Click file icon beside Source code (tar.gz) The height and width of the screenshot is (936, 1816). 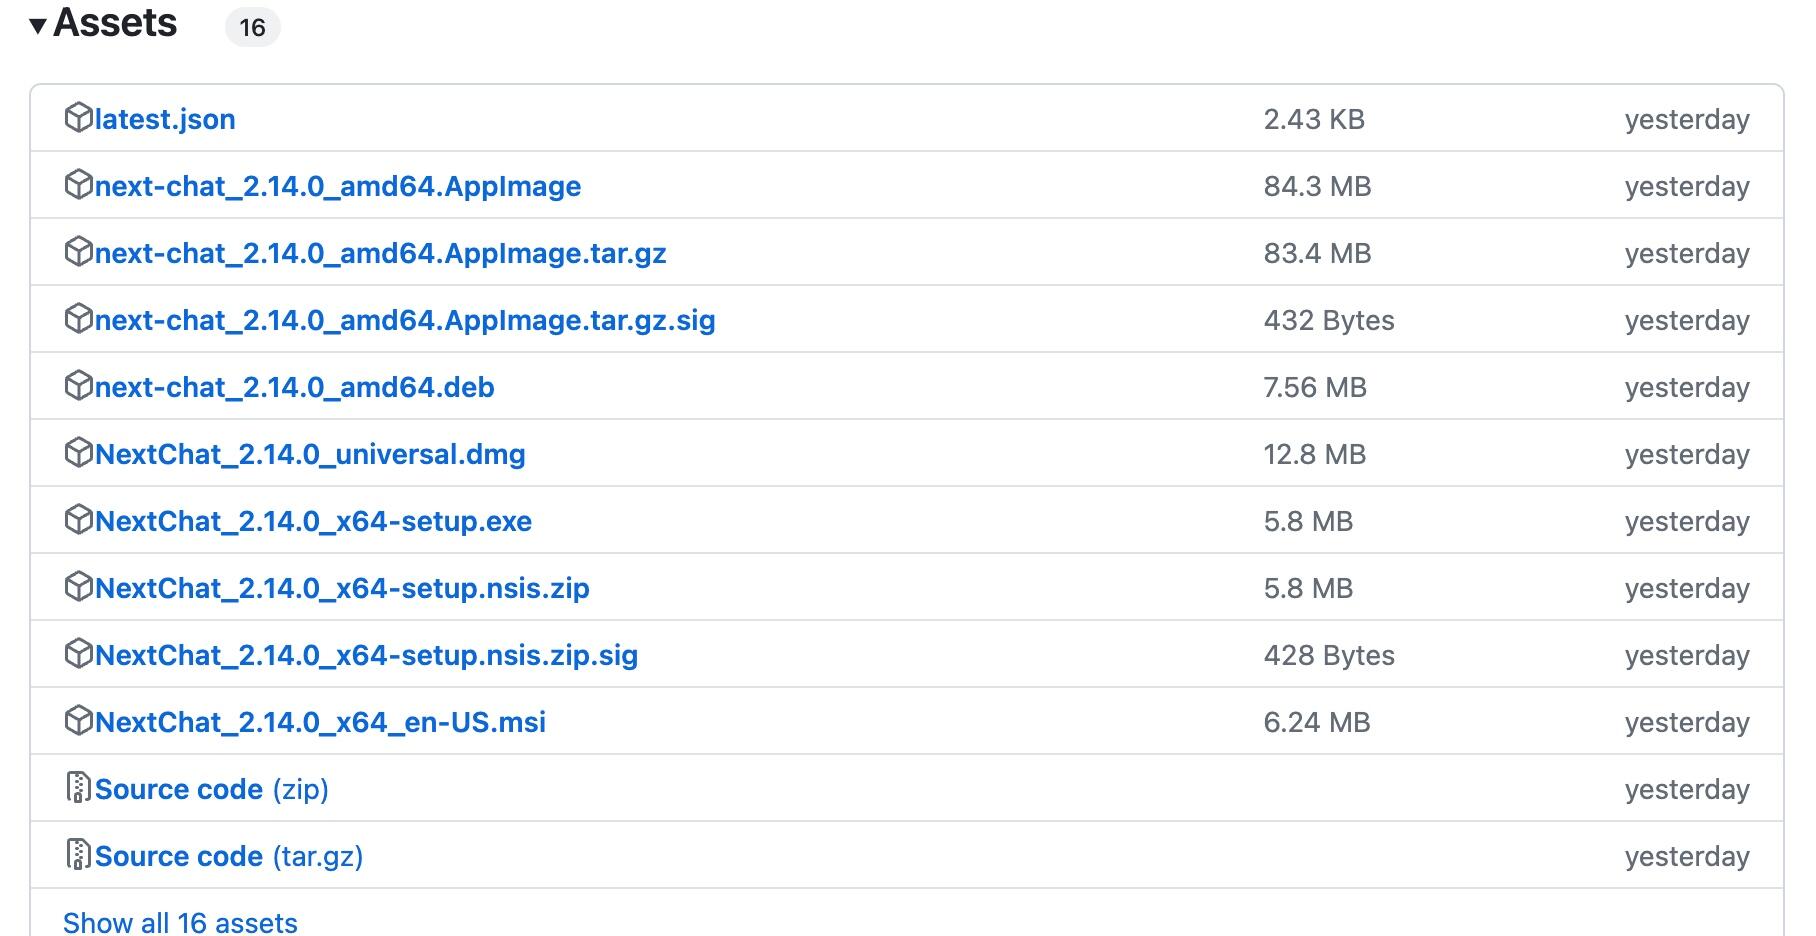click(78, 855)
